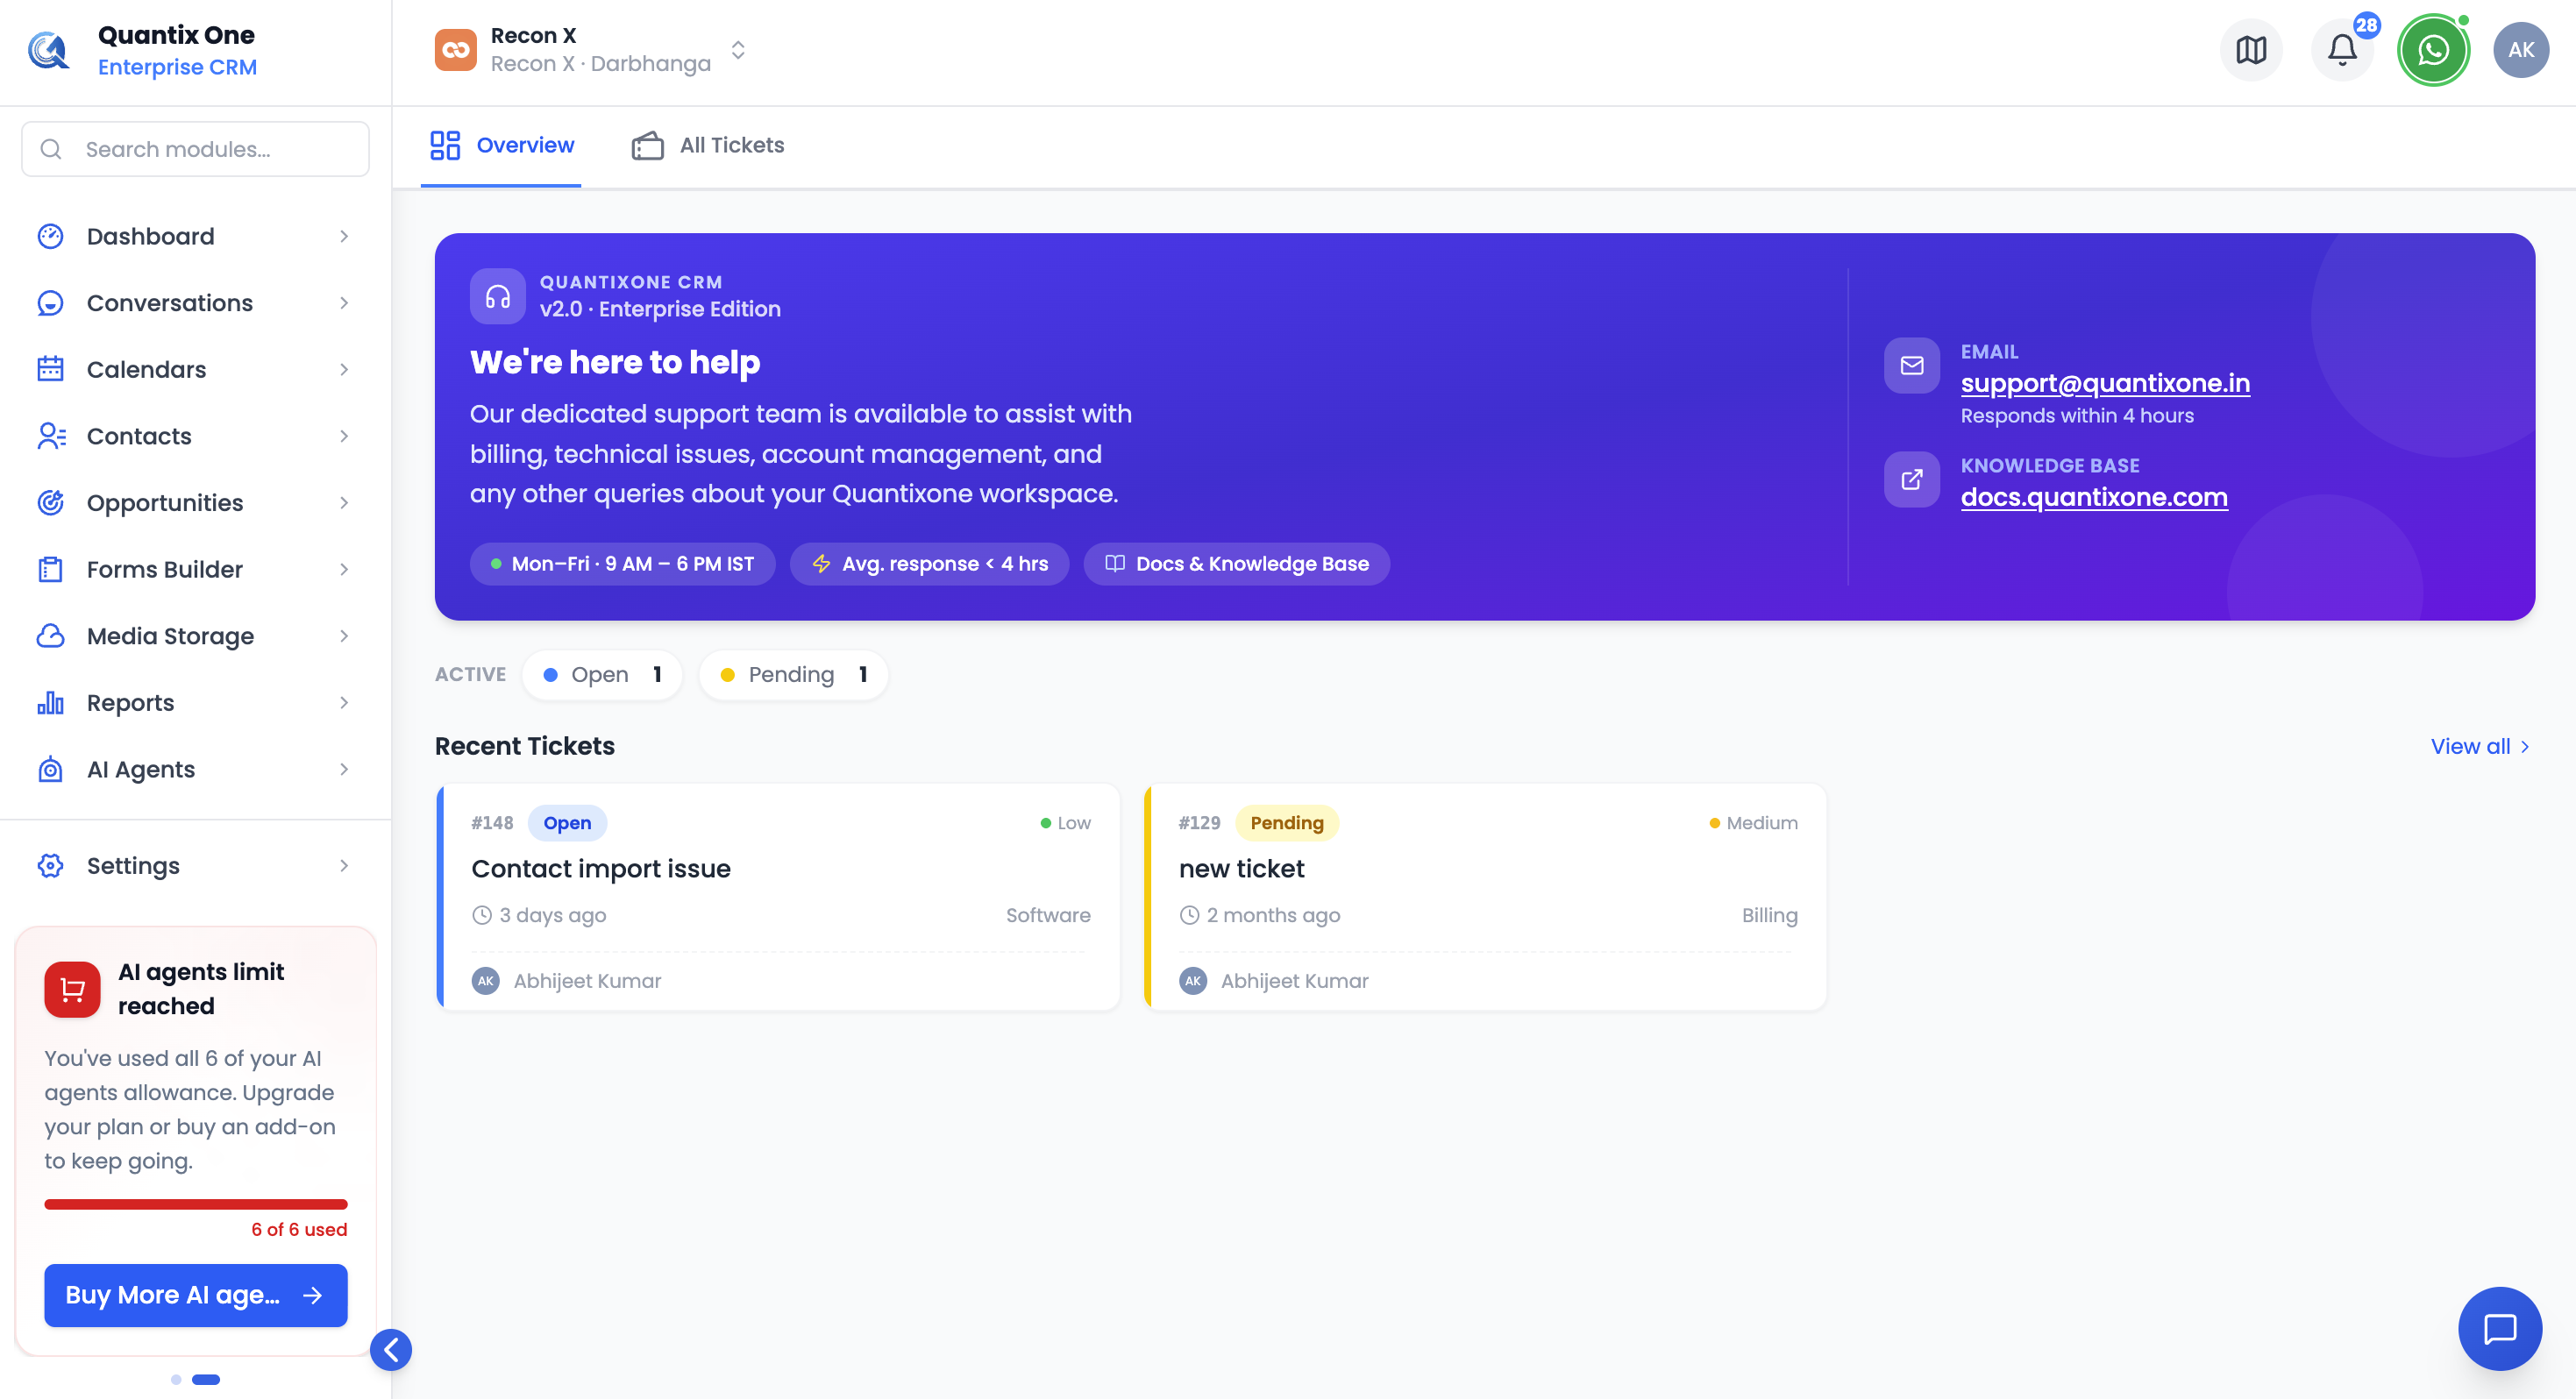This screenshot has height=1399, width=2576.
Task: Click the Open badge on ticket #148
Action: click(567, 823)
